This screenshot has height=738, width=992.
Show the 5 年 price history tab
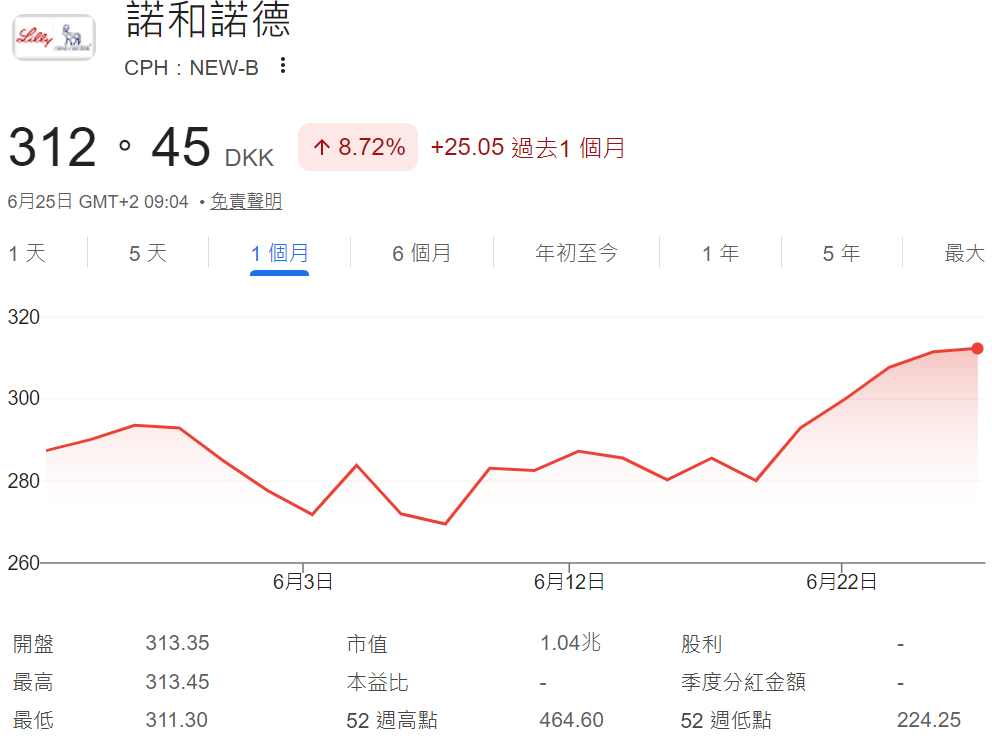(841, 253)
